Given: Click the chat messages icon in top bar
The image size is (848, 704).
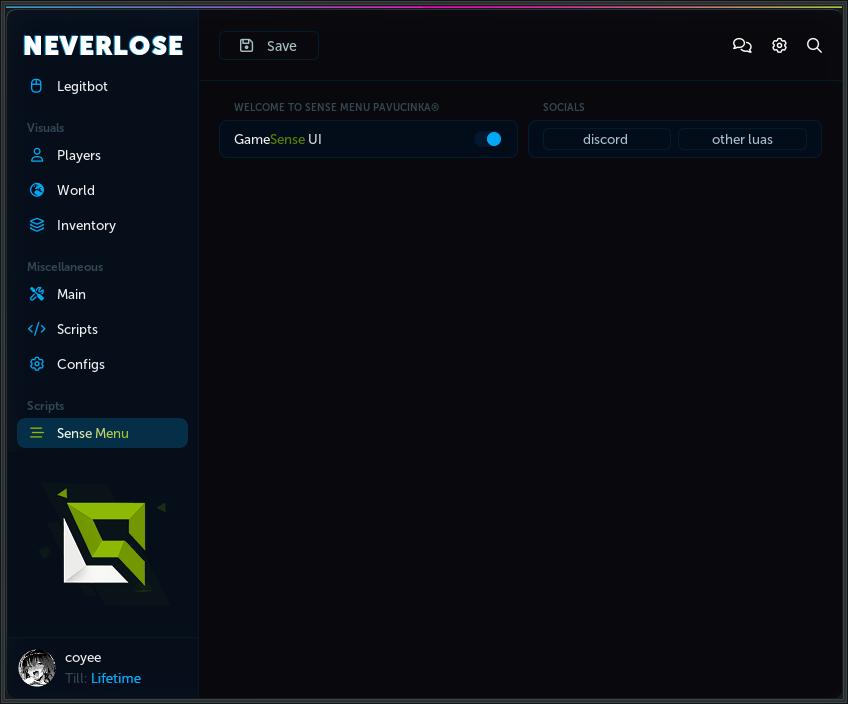Looking at the screenshot, I should point(742,45).
